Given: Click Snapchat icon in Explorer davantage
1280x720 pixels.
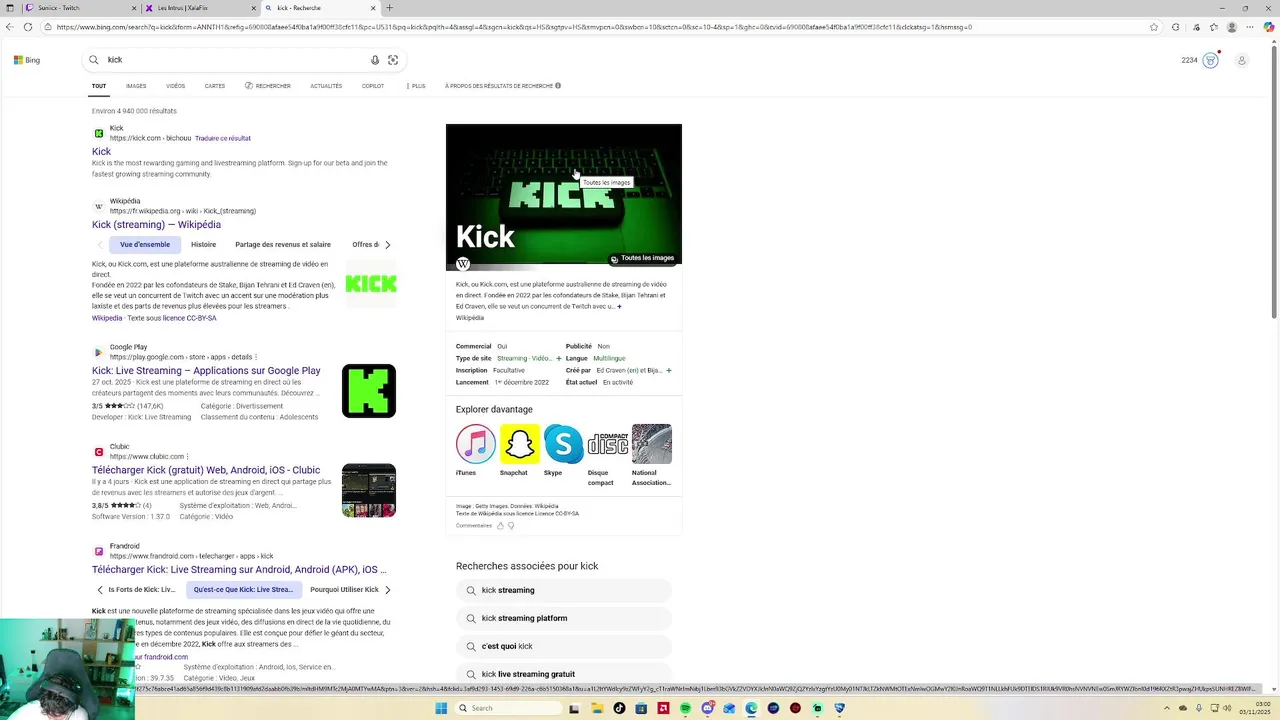Looking at the screenshot, I should pos(520,444).
